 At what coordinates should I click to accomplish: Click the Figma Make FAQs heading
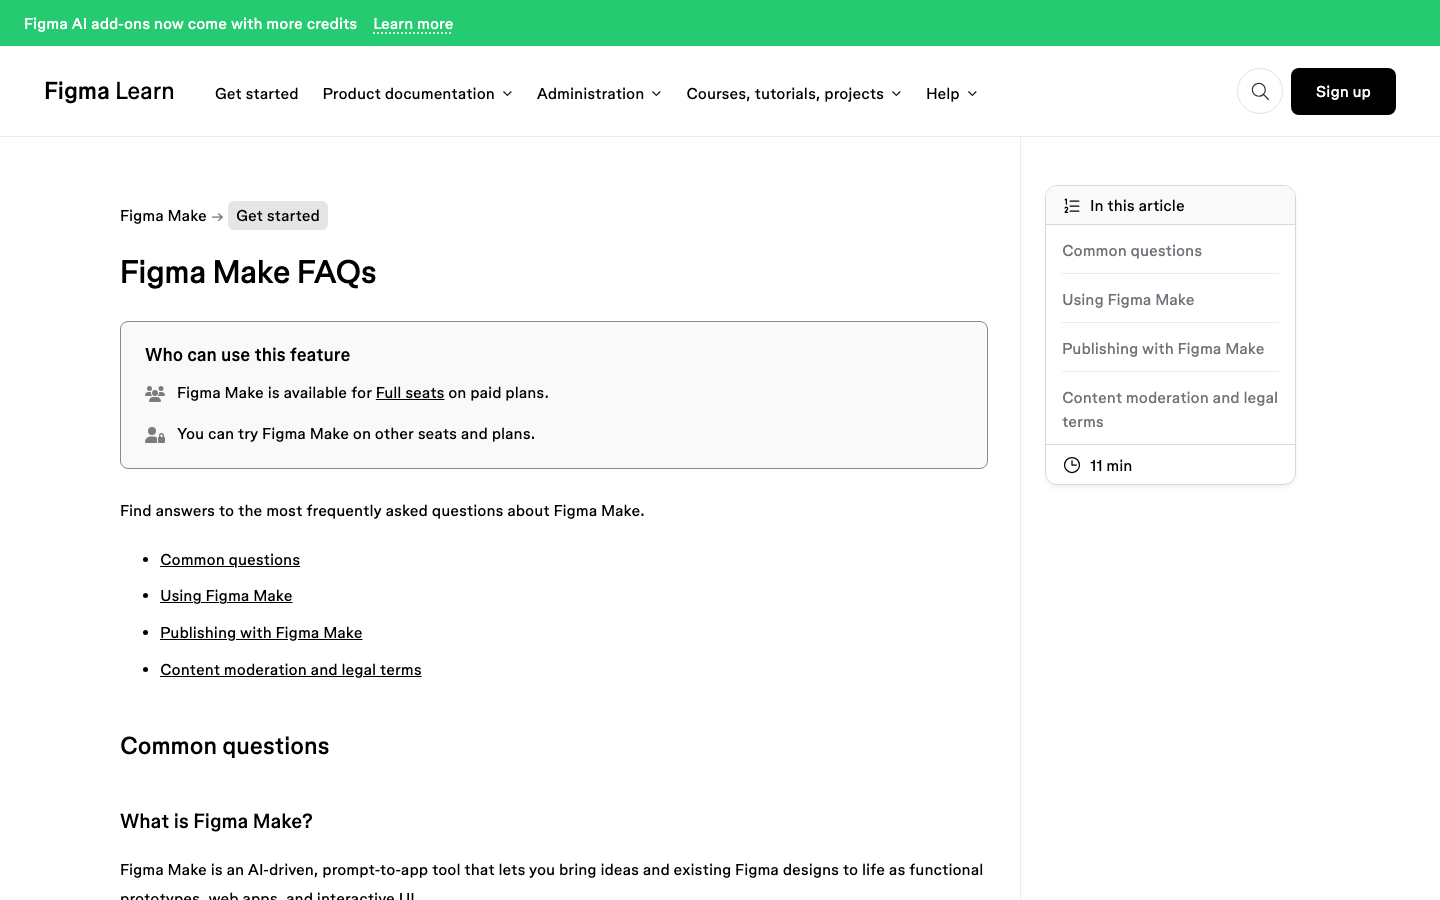(x=248, y=272)
